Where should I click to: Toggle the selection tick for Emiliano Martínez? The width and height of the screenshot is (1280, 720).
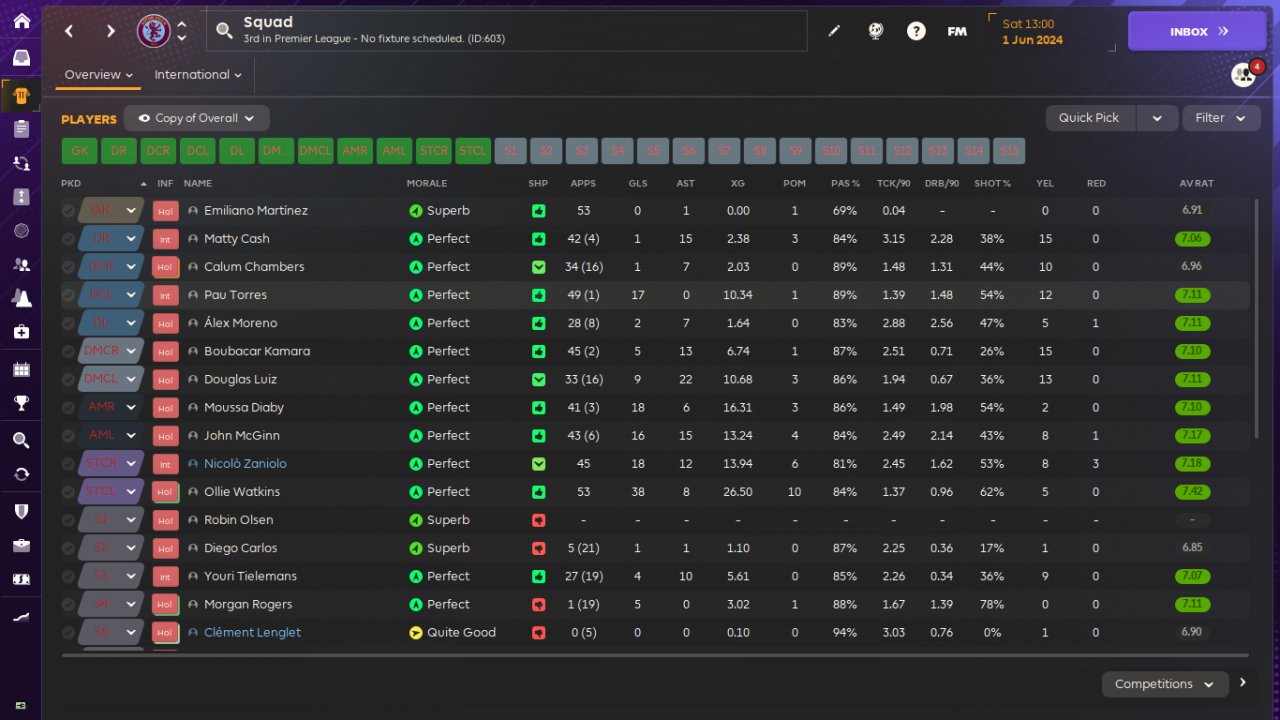point(68,211)
